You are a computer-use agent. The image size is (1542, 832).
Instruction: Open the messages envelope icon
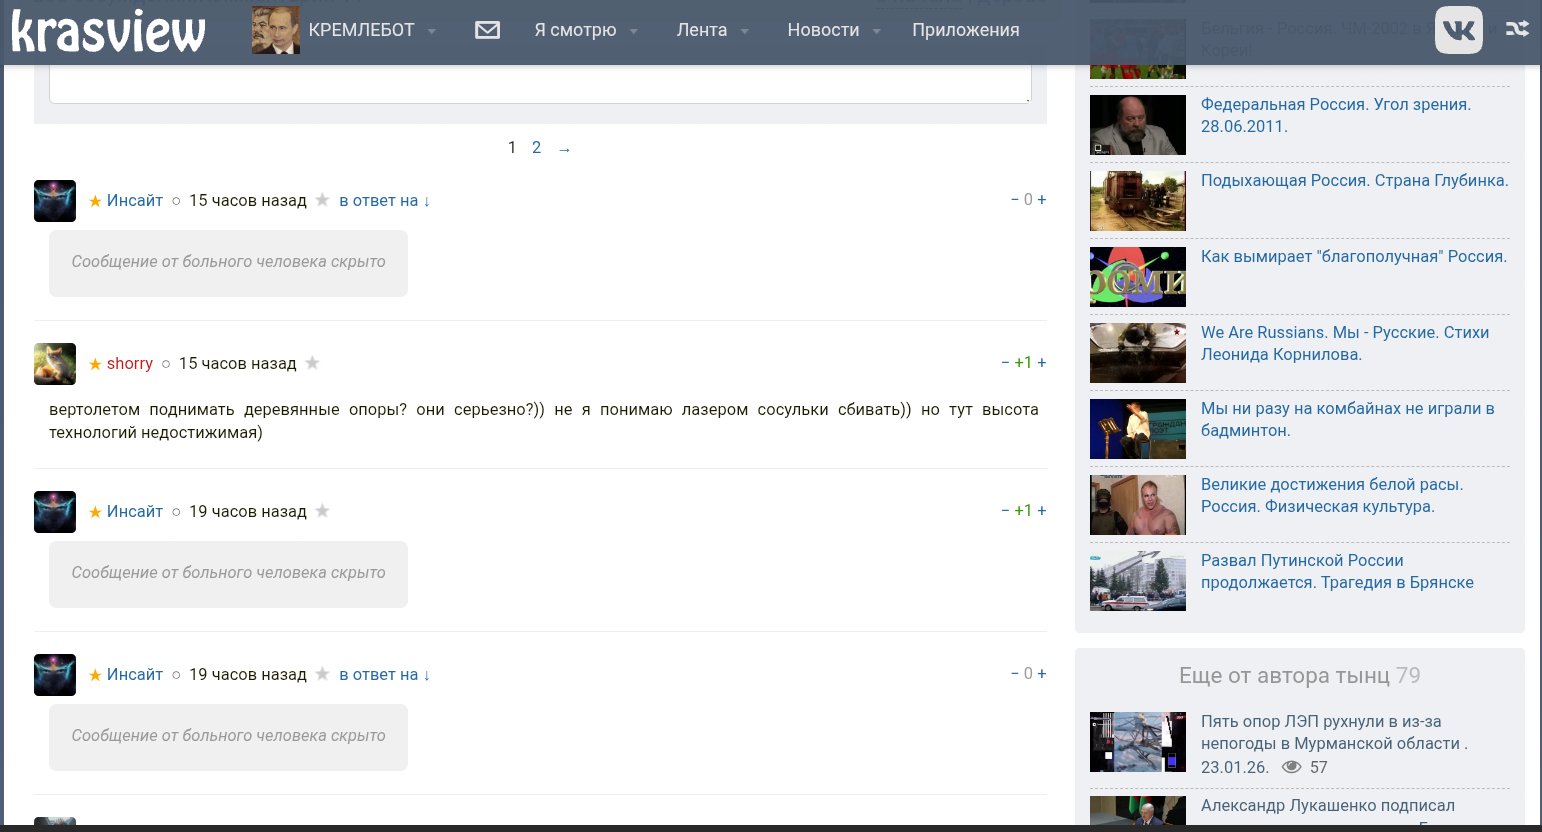pos(487,30)
